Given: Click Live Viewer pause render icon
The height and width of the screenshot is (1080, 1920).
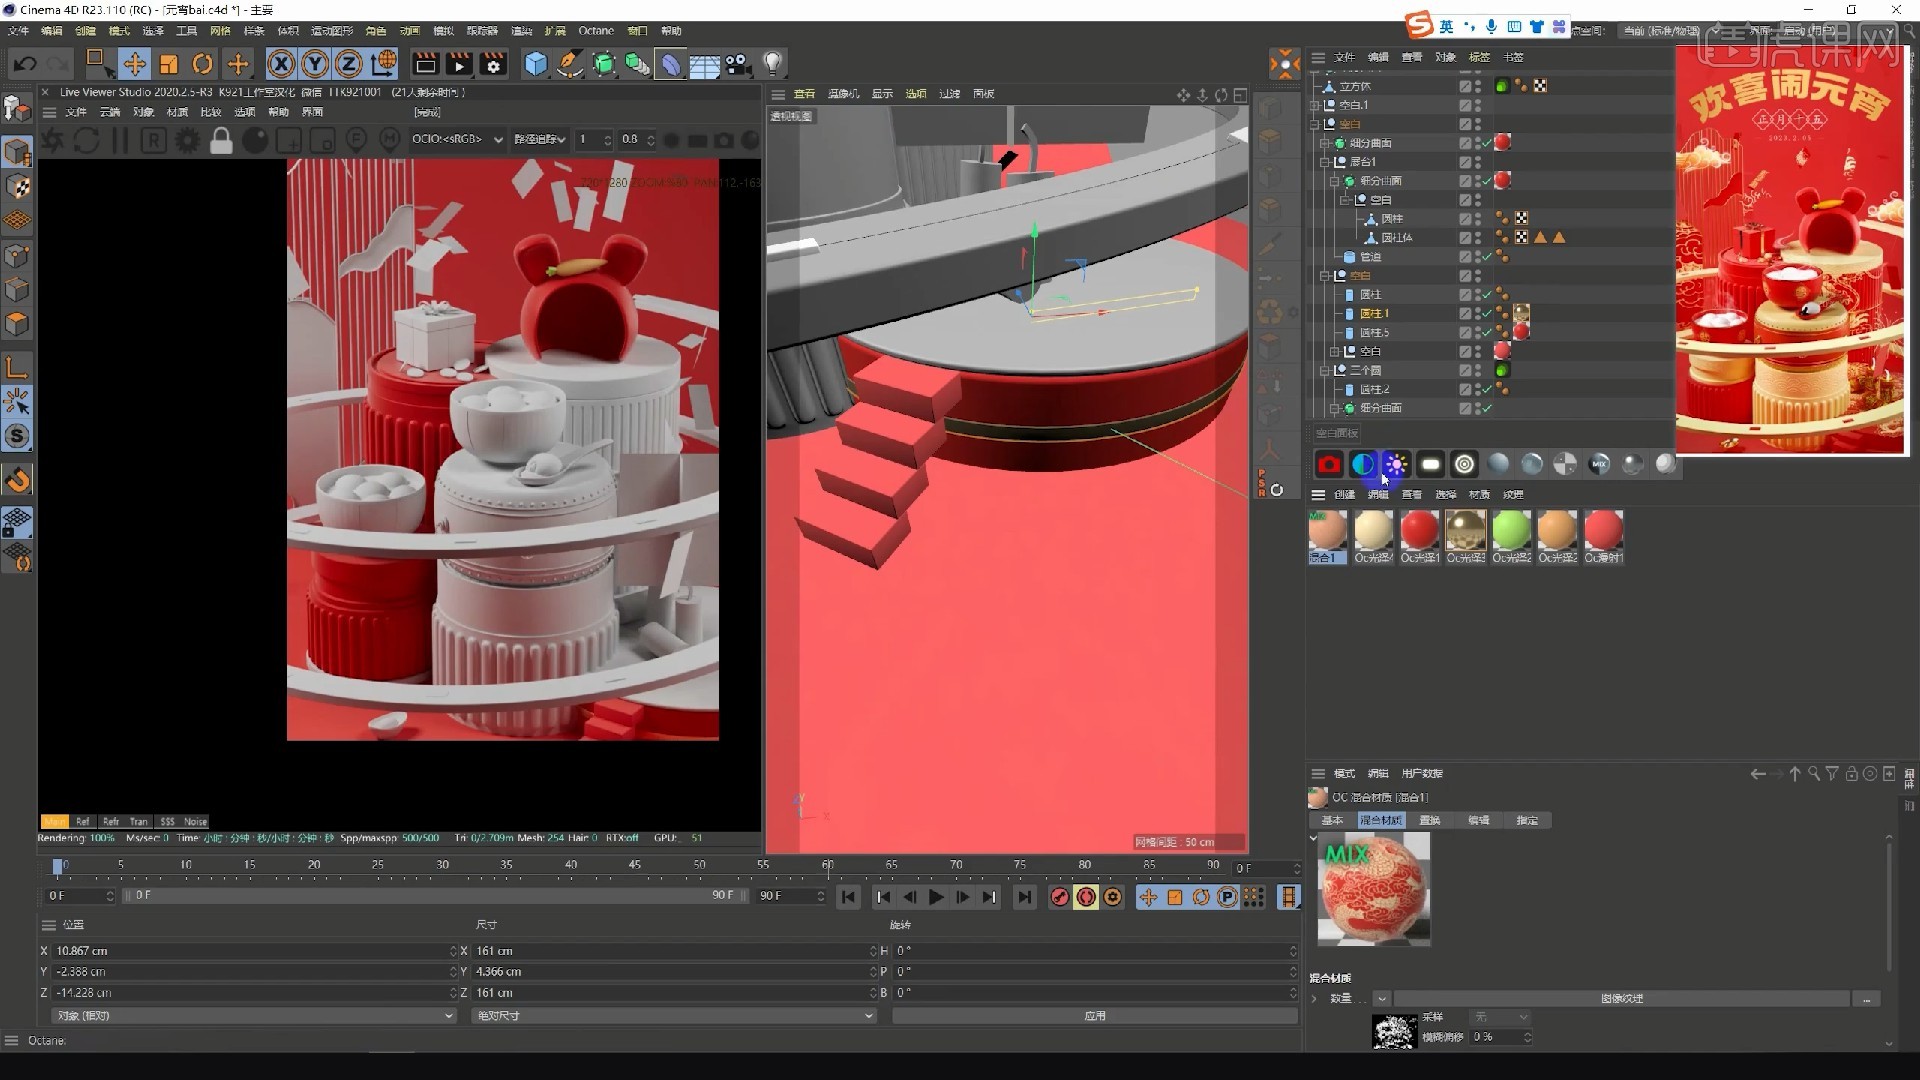Looking at the screenshot, I should [120, 140].
